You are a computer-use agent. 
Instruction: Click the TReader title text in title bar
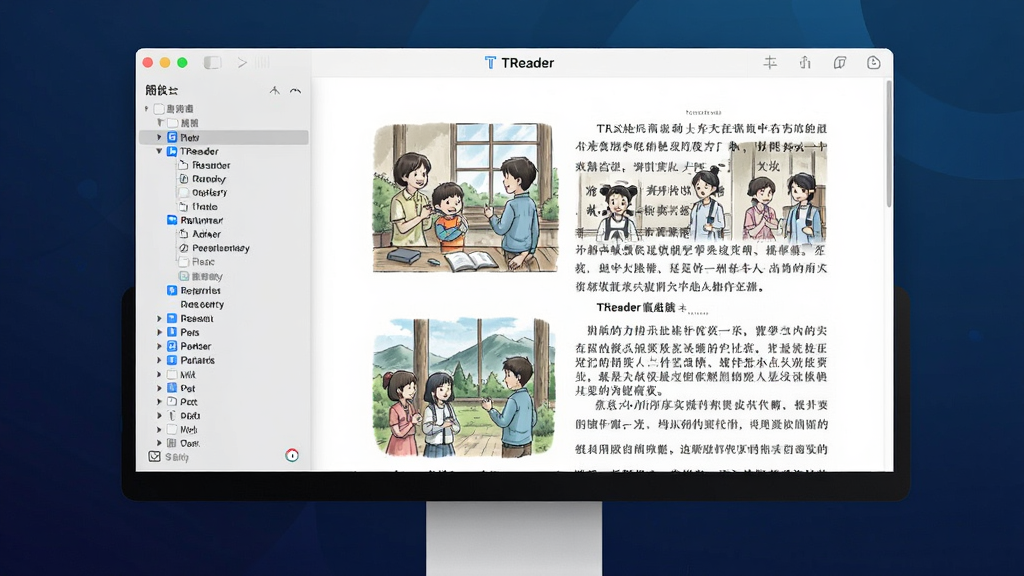tap(528, 63)
